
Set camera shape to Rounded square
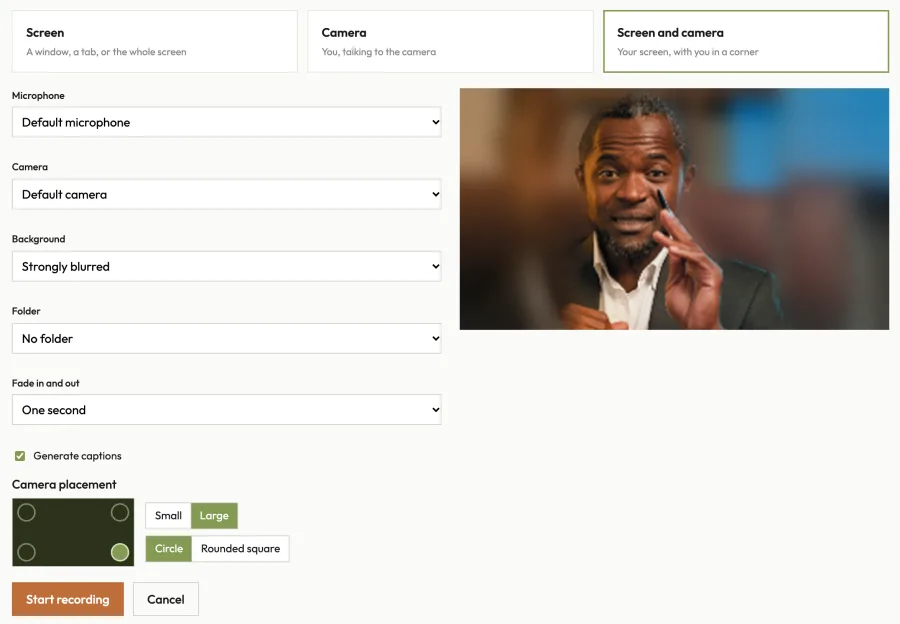(x=240, y=549)
